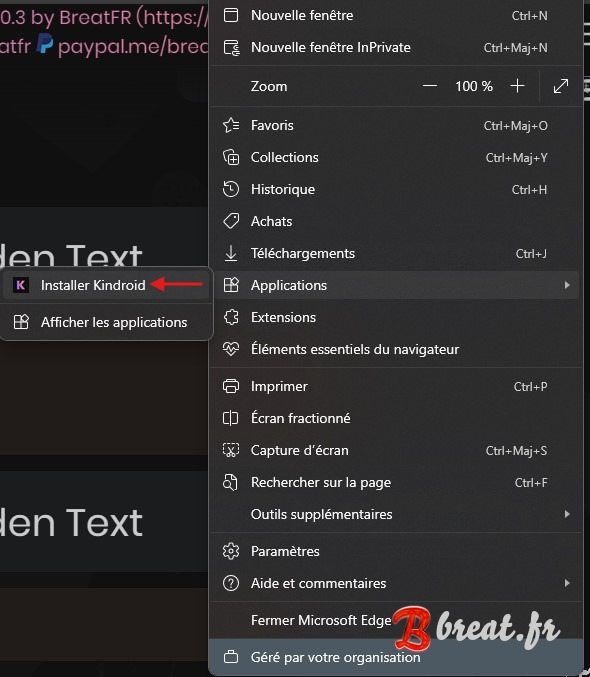Click the Afficher les applications grid icon
Screen dimensions: 590x677
point(21,322)
